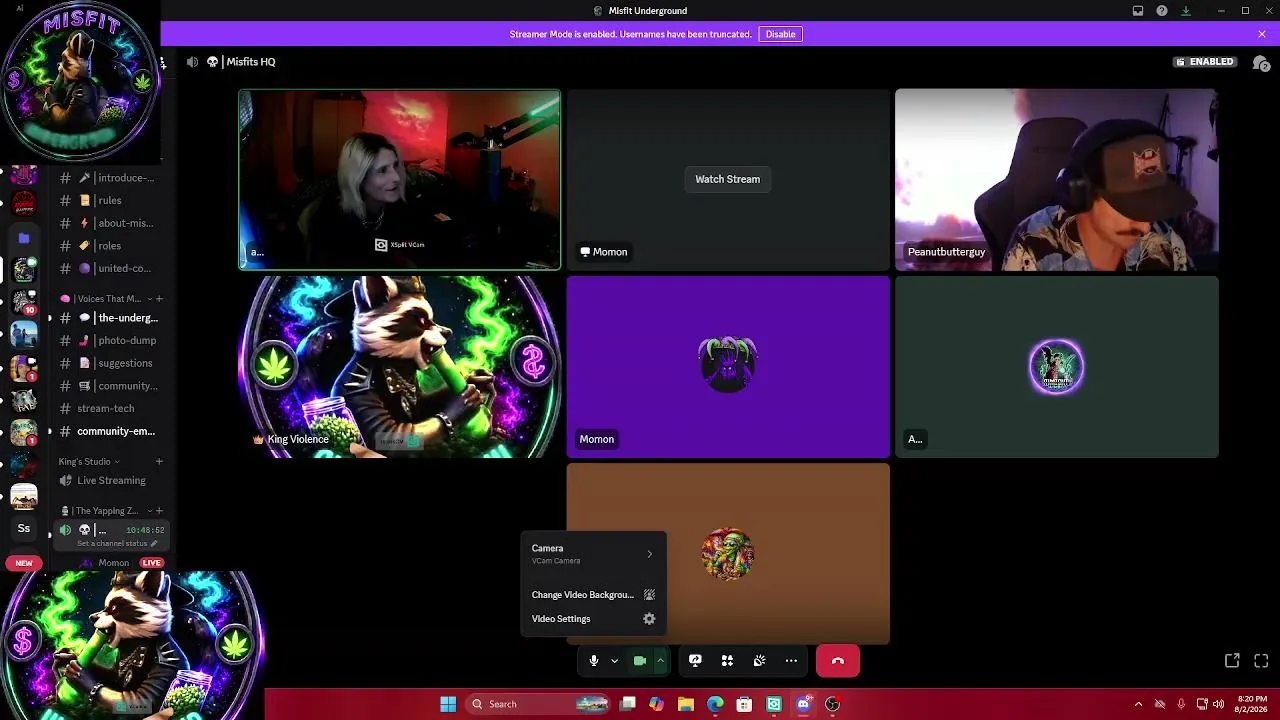Click the speaker icon beside Misfits HQ
1280x720 pixels.
click(x=192, y=62)
